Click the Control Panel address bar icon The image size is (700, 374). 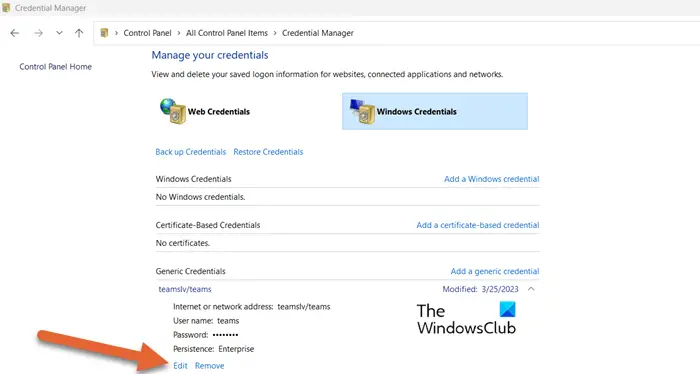click(104, 33)
